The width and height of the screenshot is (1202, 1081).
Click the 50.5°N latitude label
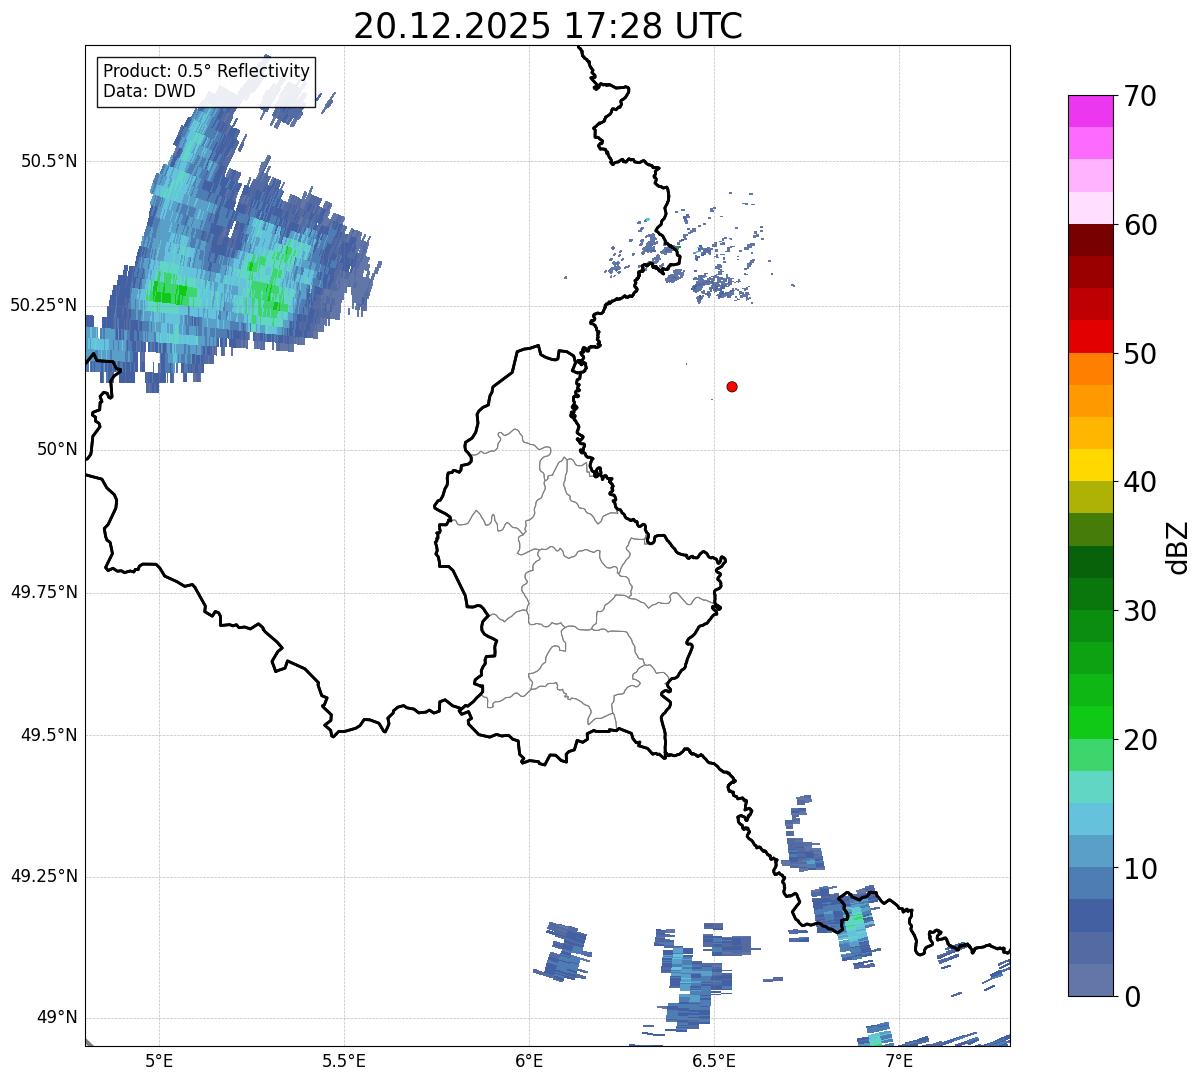point(49,161)
